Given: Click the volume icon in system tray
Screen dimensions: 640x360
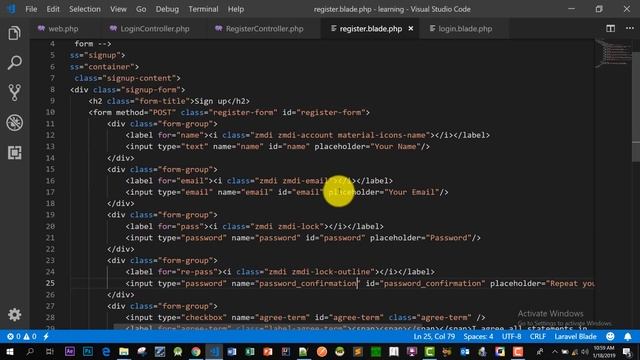Looking at the screenshot, I should click(584, 351).
